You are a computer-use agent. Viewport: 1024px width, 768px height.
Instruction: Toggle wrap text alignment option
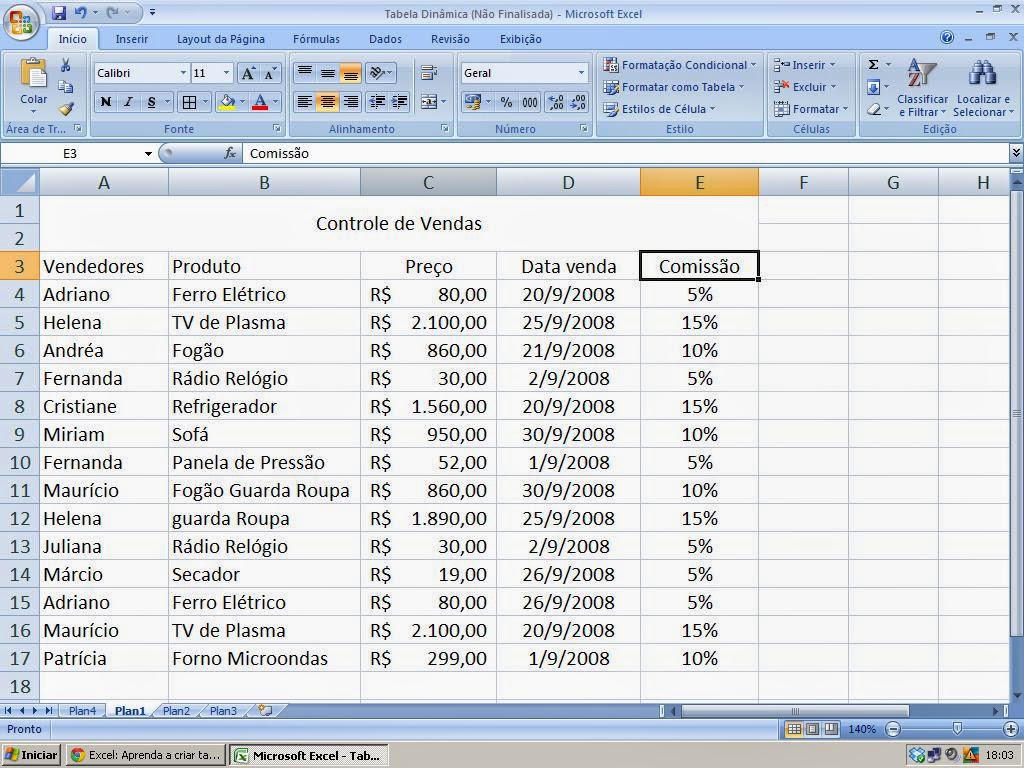[430, 73]
